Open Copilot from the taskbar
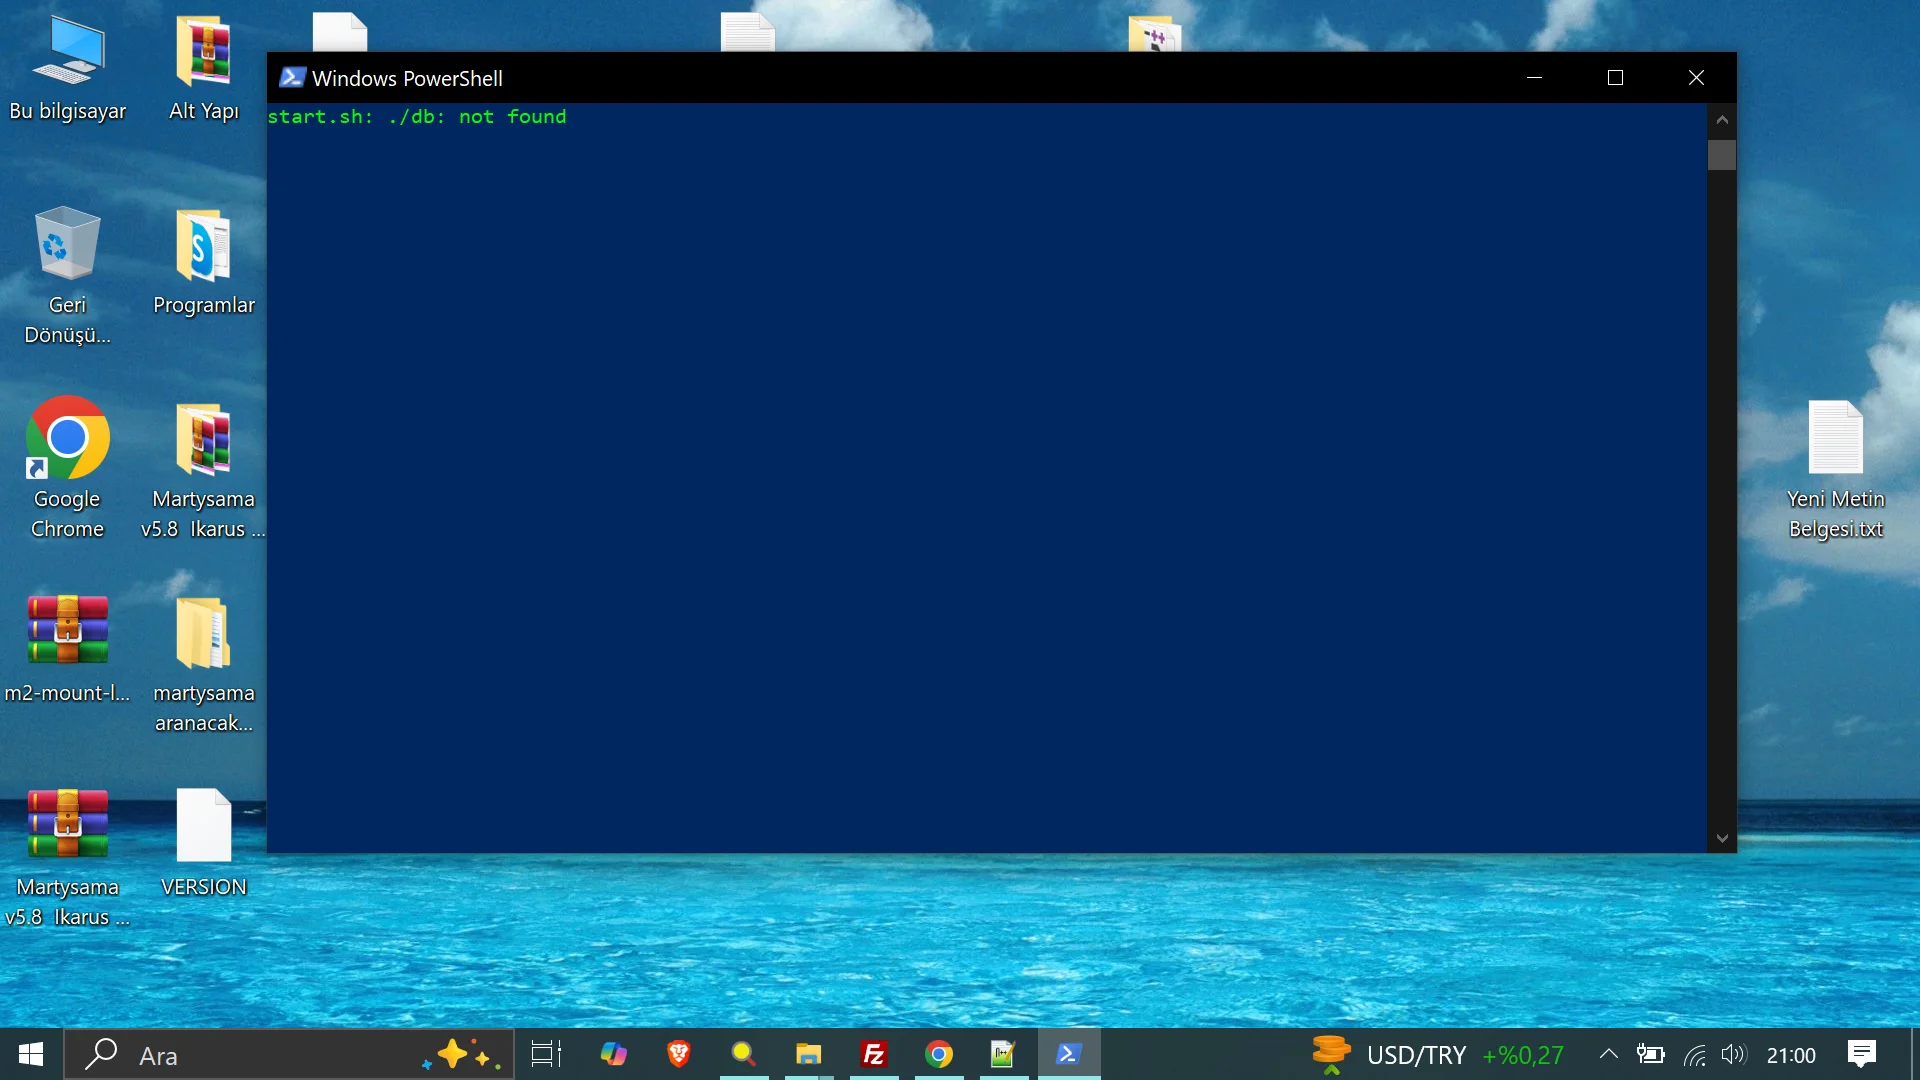The width and height of the screenshot is (1920, 1080). [613, 1054]
